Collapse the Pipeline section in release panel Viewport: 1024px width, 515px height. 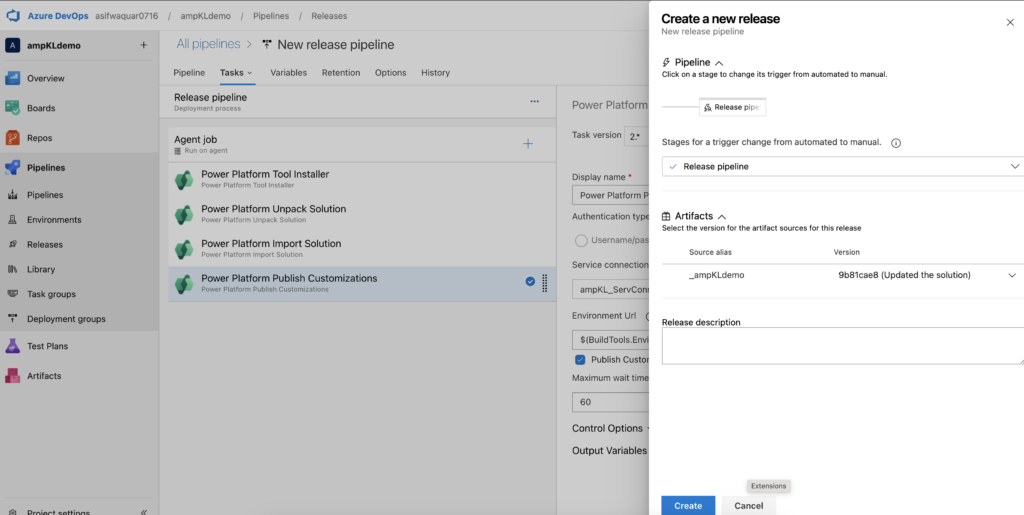[719, 63]
